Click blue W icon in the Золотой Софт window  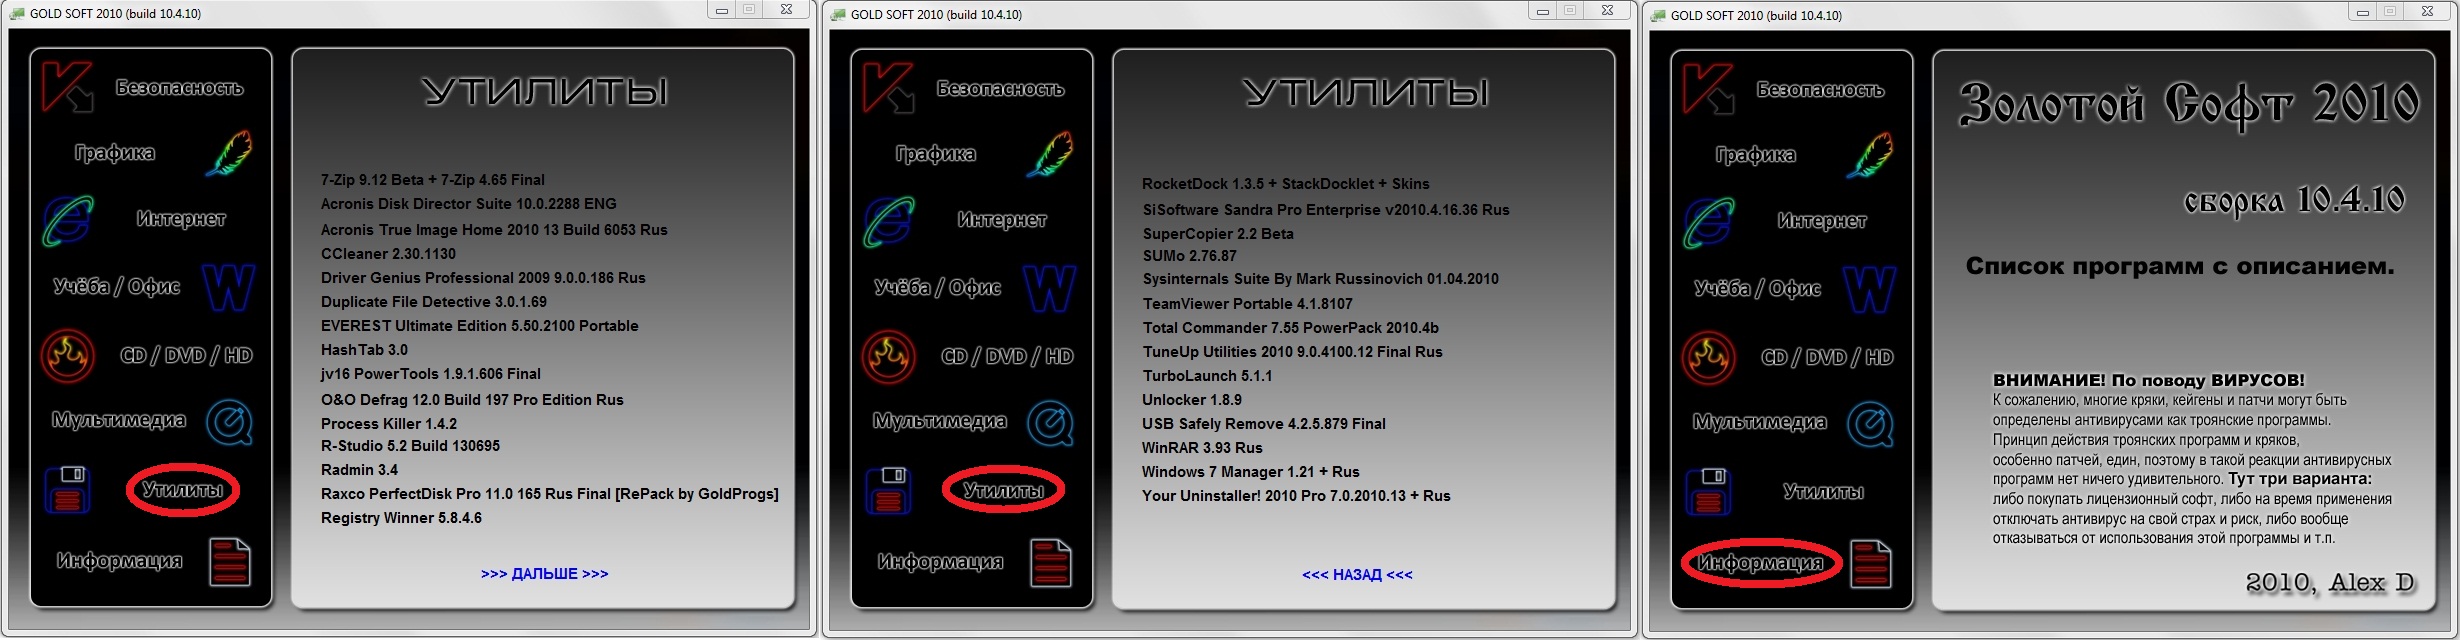point(1870,290)
